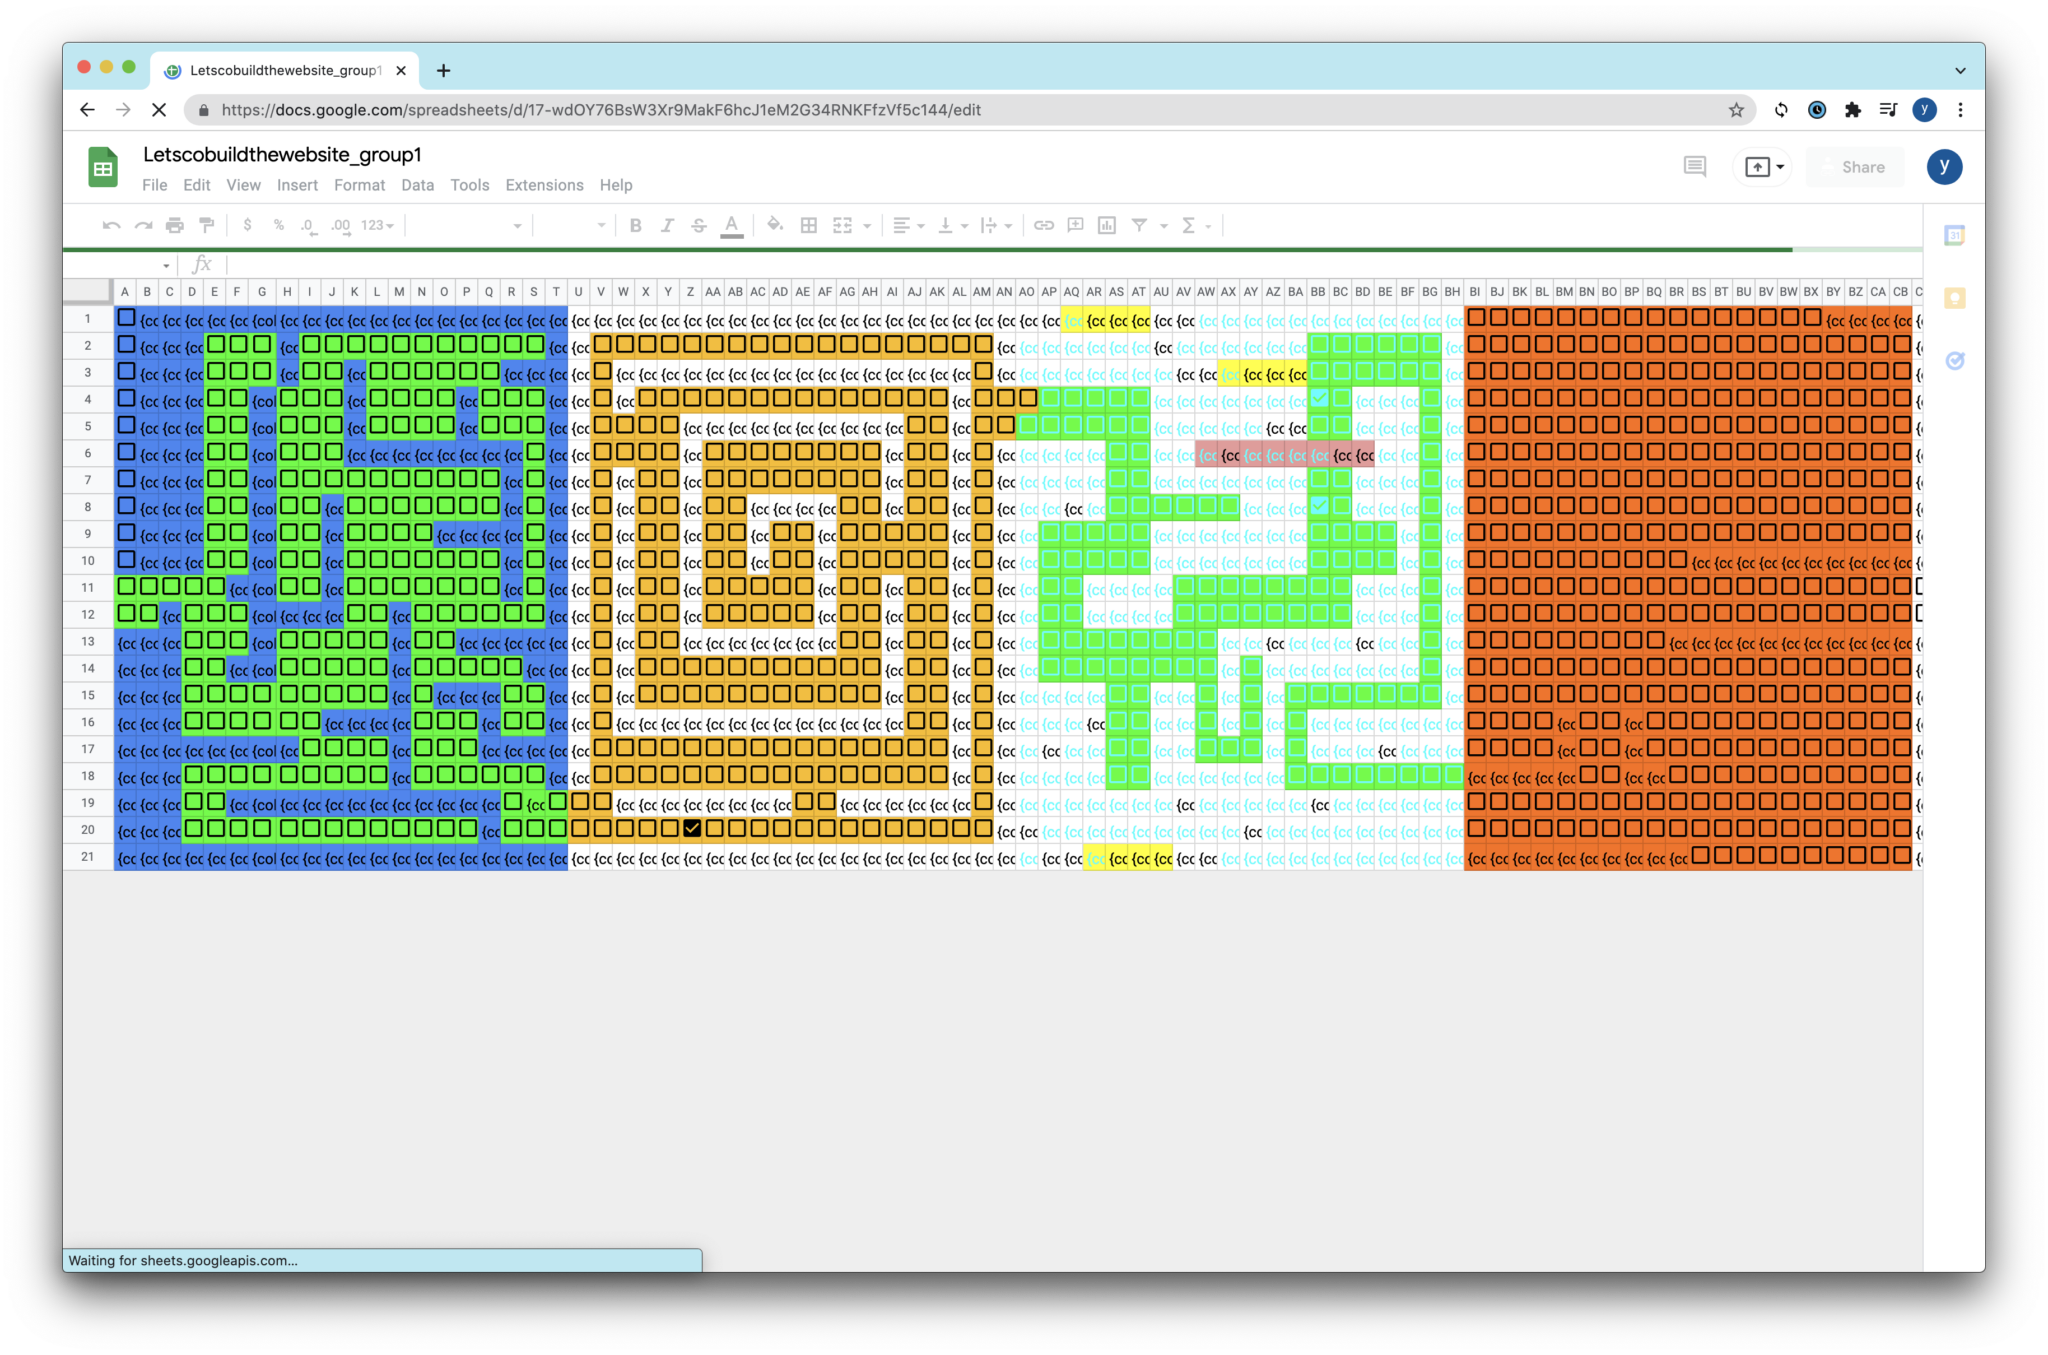This screenshot has height=1355, width=2048.
Task: Toggle strikethrough formatting
Action: [699, 225]
